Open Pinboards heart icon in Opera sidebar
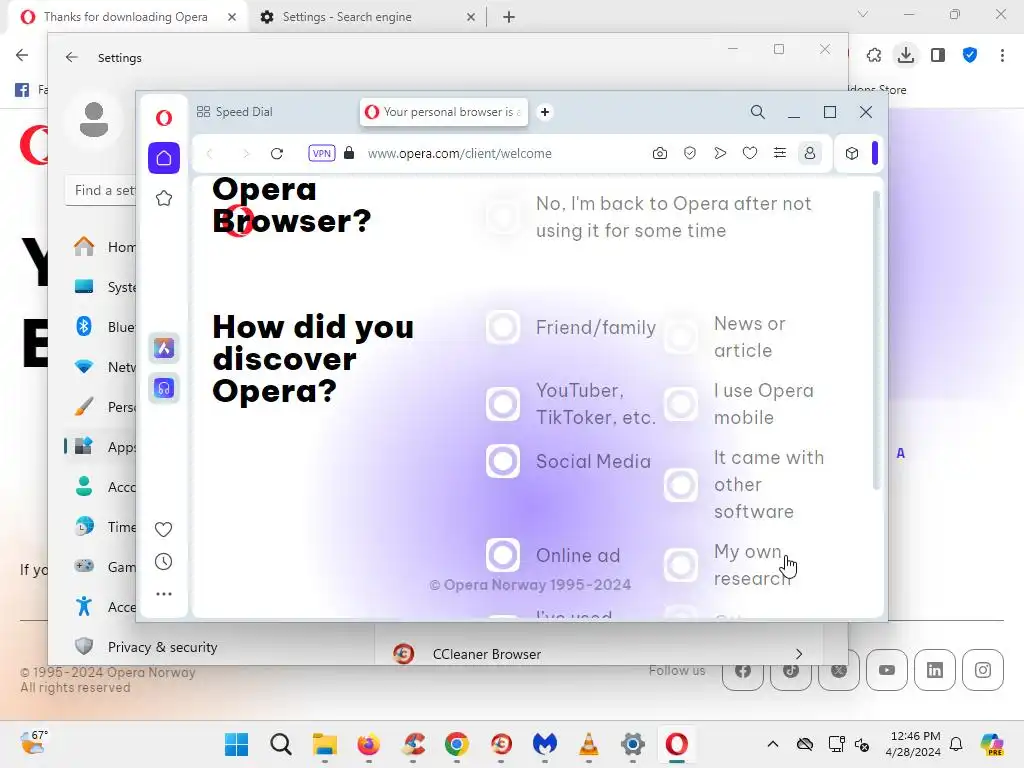This screenshot has height=768, width=1024. click(x=164, y=529)
